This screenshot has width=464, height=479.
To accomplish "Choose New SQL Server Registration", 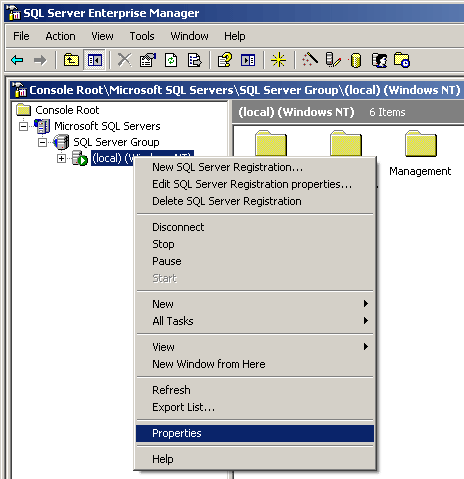I will point(255,167).
